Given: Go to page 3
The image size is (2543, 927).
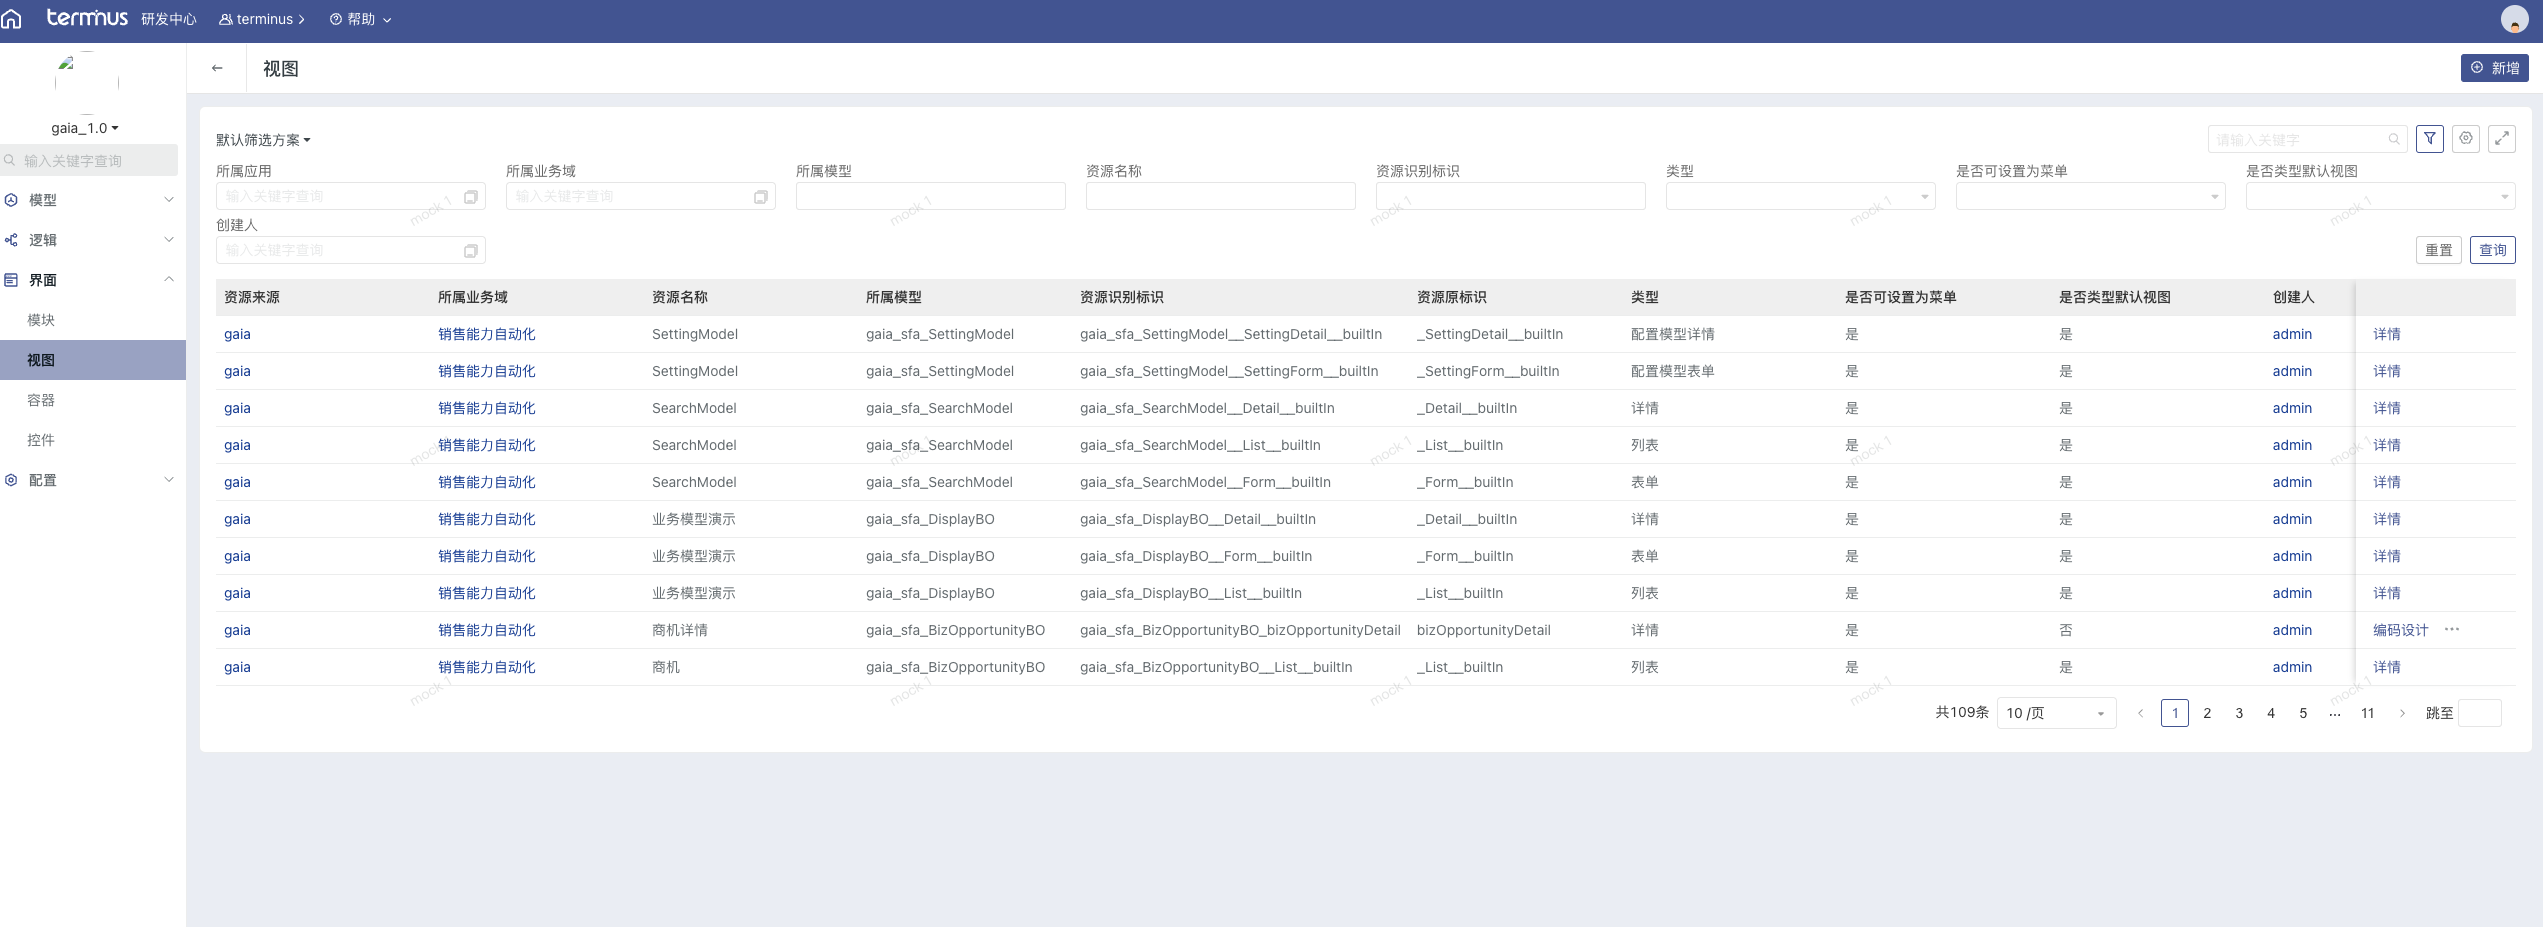Looking at the screenshot, I should [2239, 713].
